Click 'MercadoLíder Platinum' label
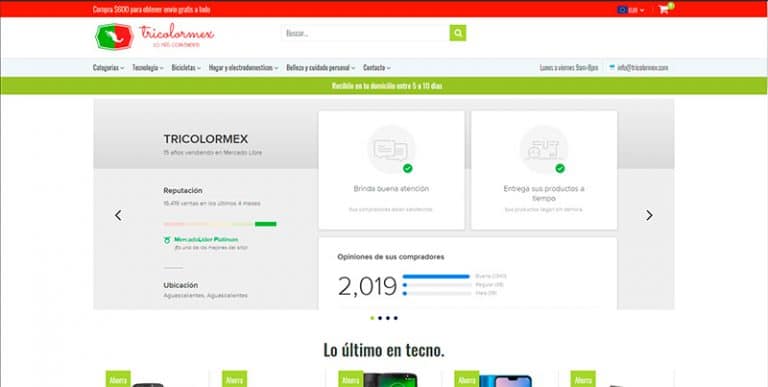This screenshot has height=387, width=768. pos(206,240)
